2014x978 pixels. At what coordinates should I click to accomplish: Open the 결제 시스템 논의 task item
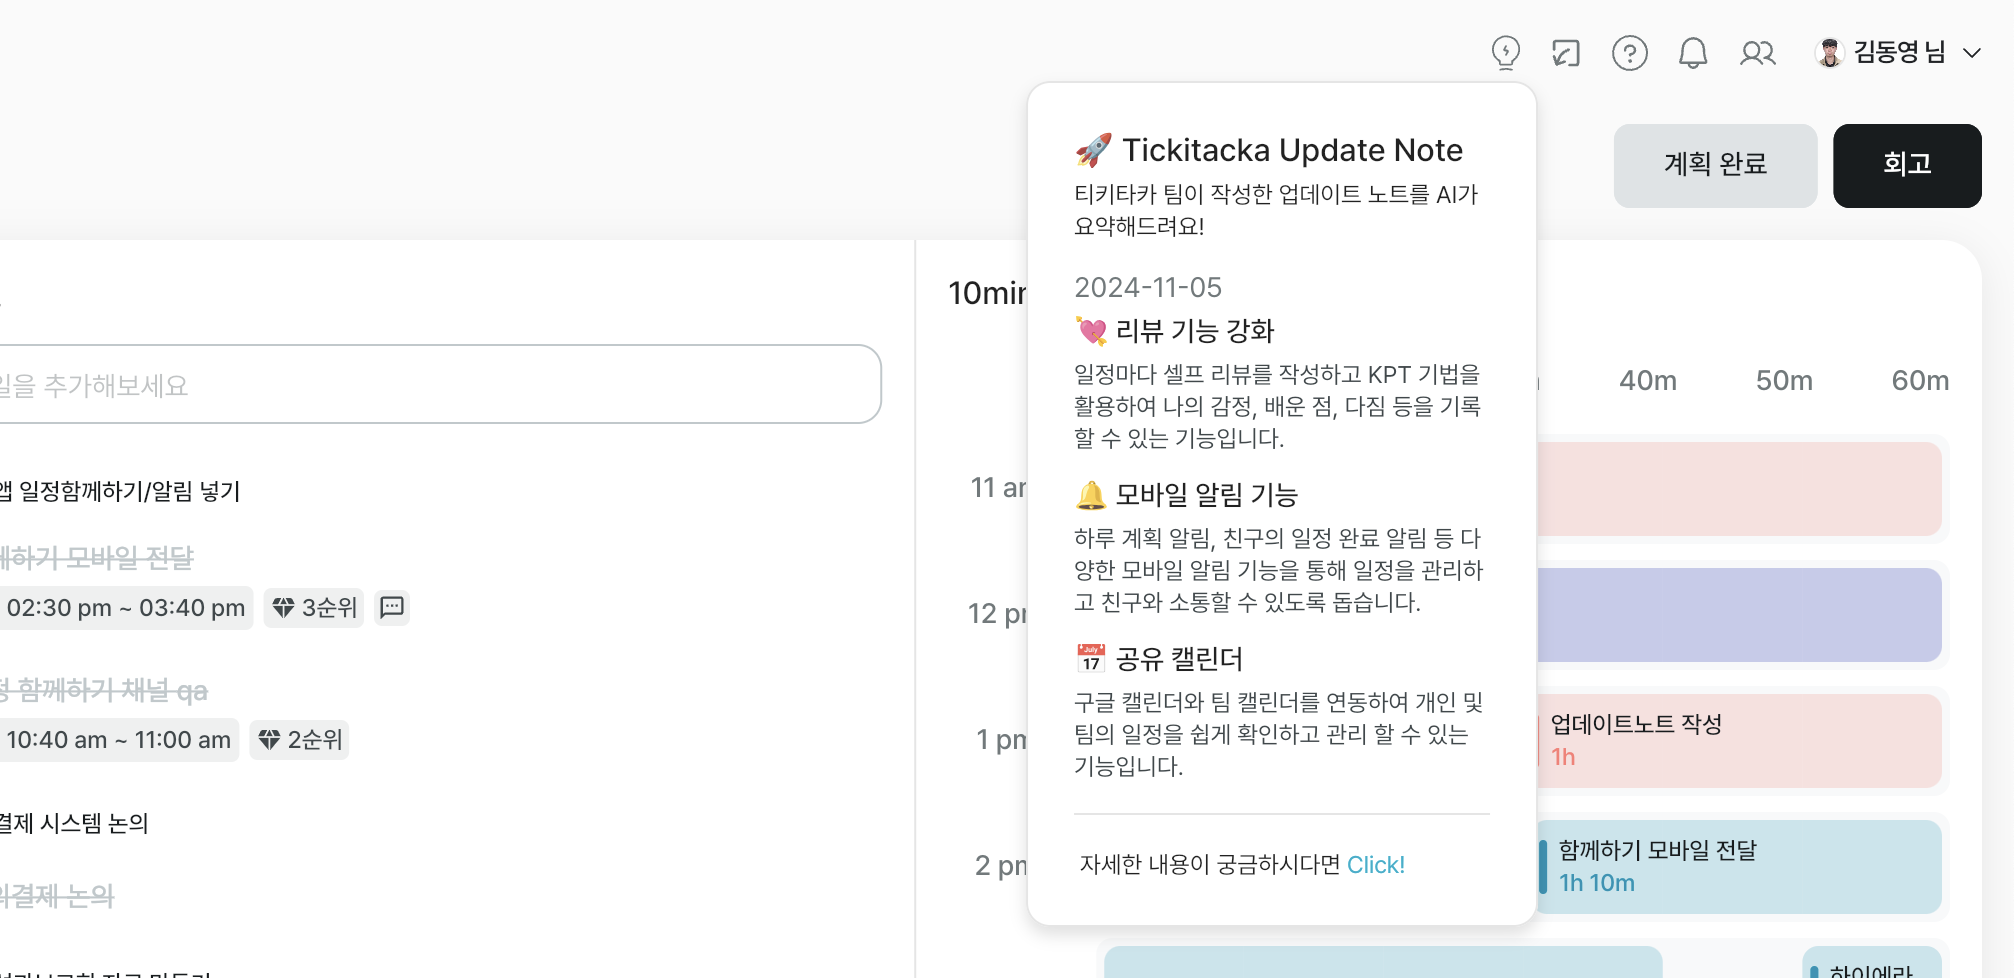pyautogui.click(x=74, y=823)
